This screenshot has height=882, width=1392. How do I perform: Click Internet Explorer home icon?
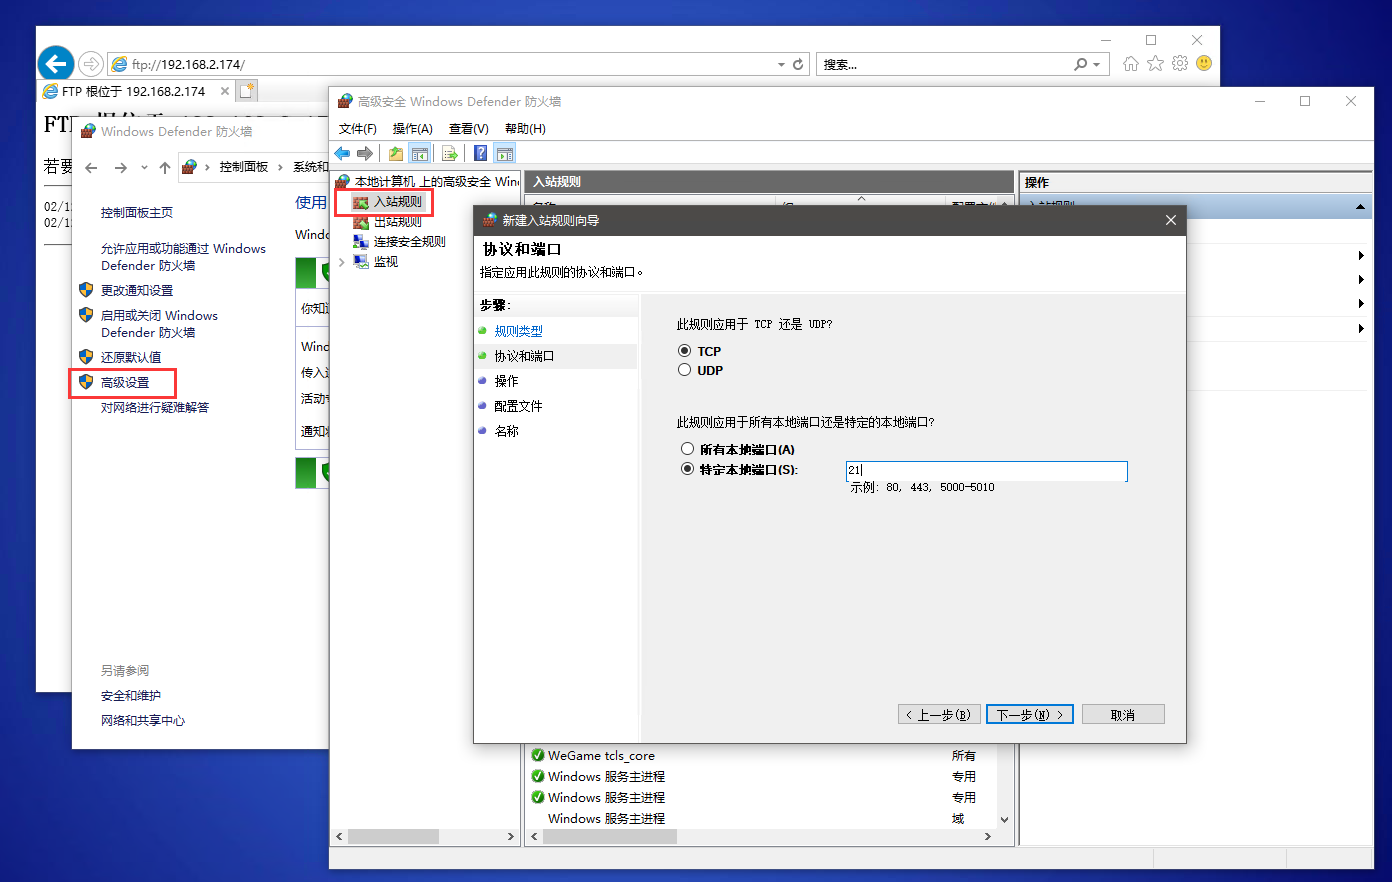click(x=1130, y=64)
